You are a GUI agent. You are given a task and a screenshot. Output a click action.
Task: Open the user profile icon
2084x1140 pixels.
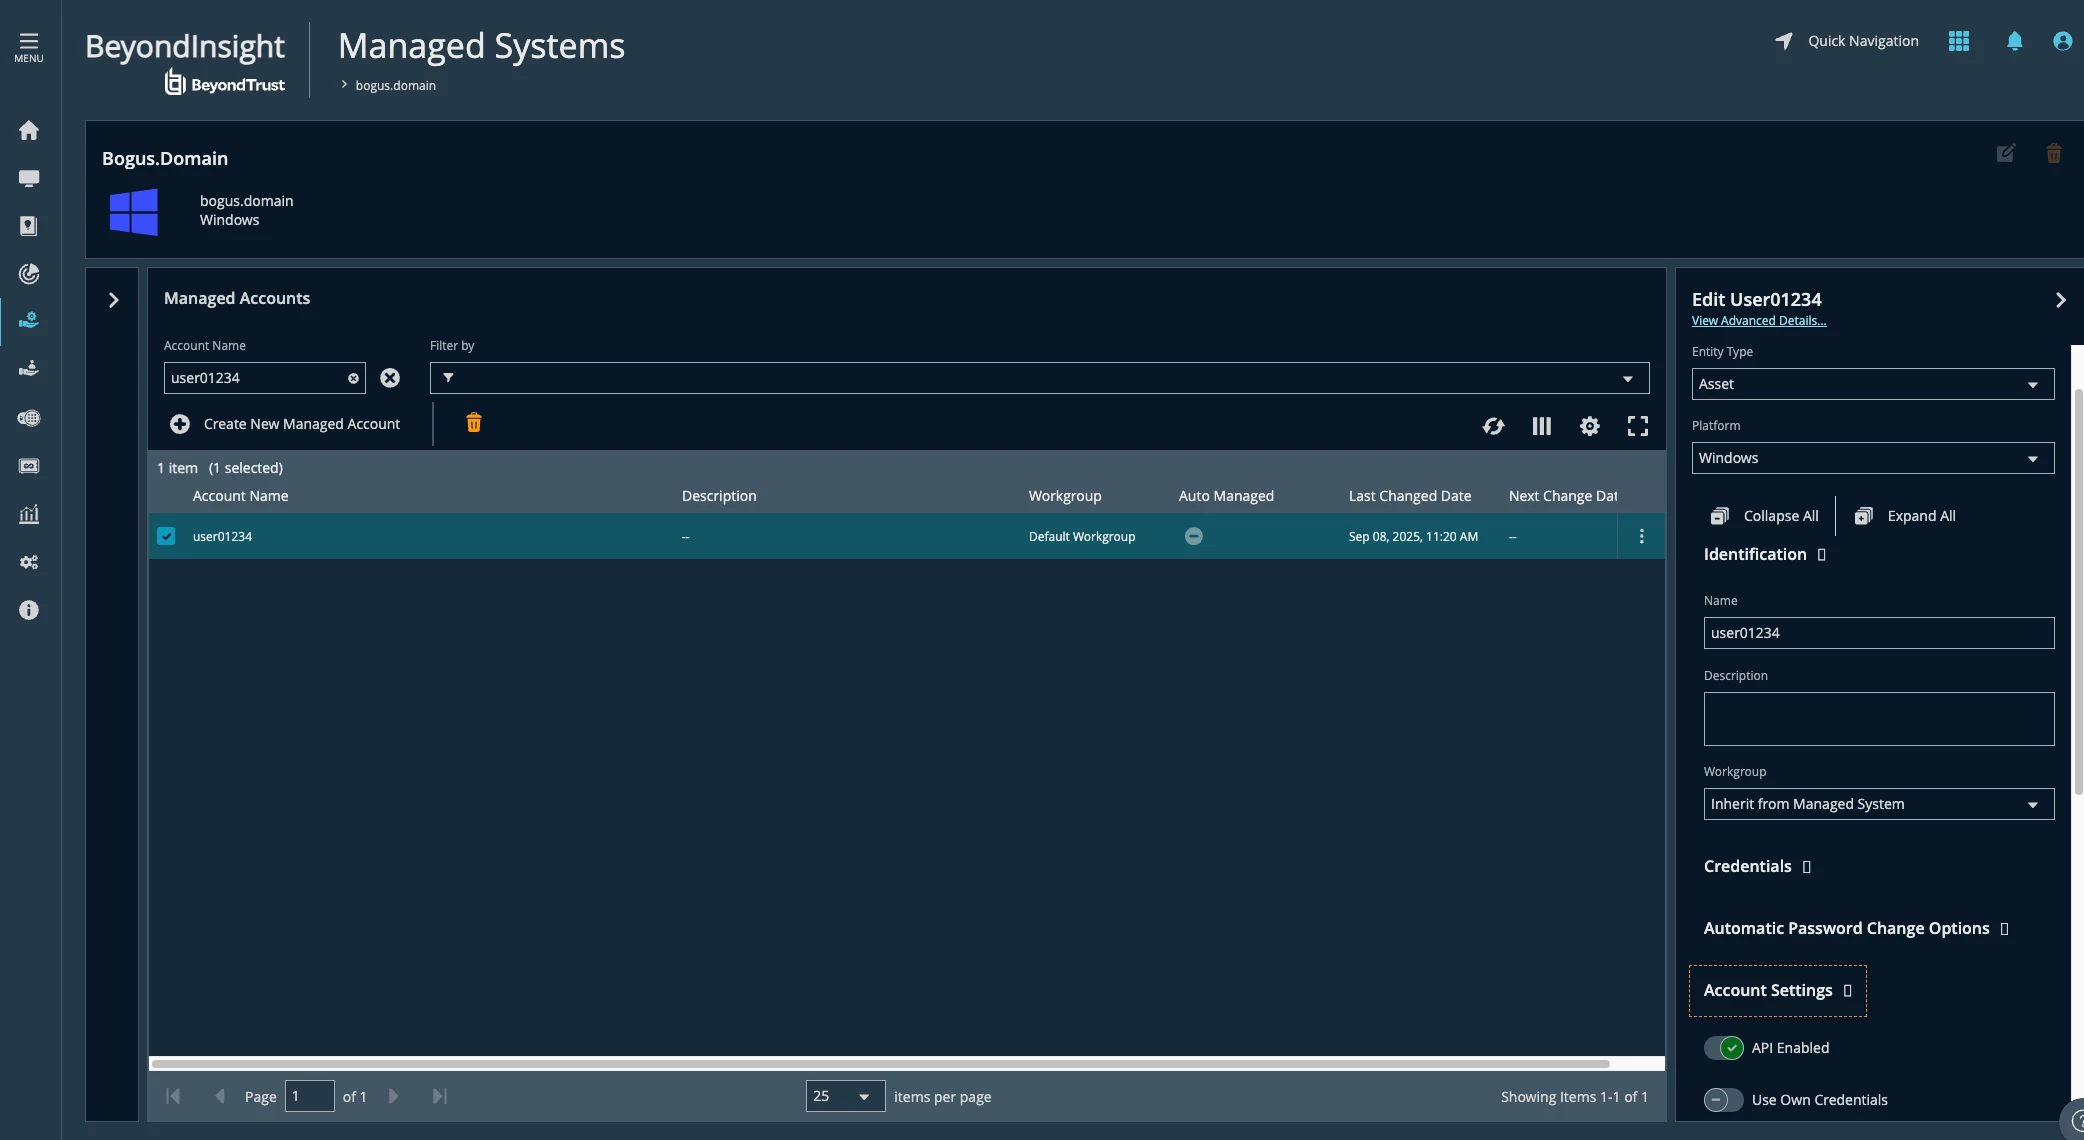(x=2062, y=41)
